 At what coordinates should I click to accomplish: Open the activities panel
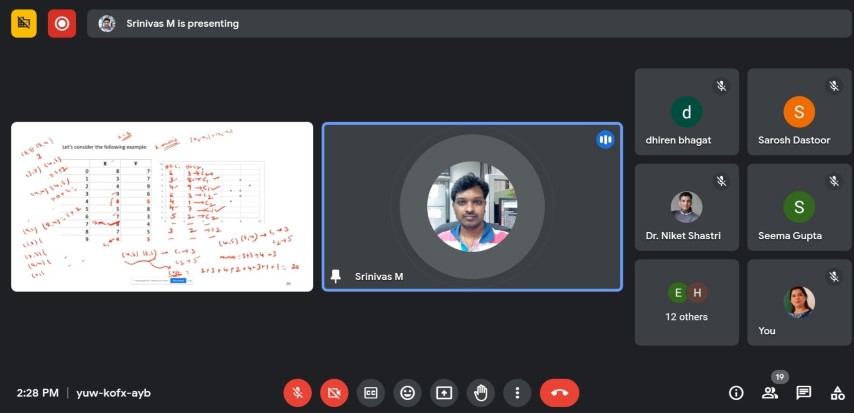(x=836, y=393)
